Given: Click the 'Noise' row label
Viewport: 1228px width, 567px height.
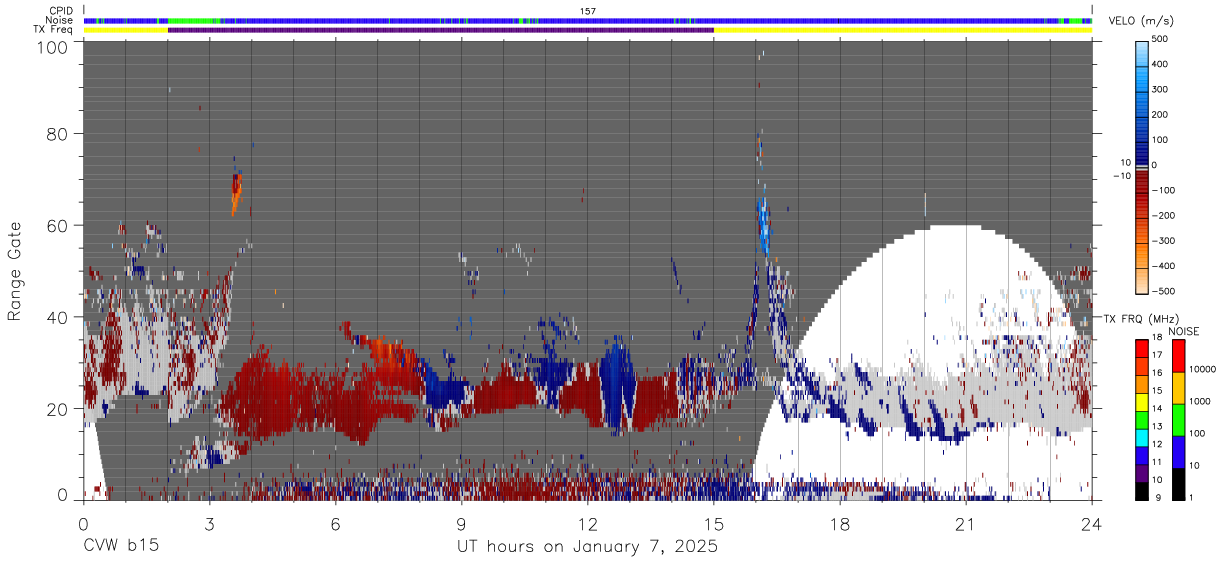Looking at the screenshot, I should tap(60, 20).
